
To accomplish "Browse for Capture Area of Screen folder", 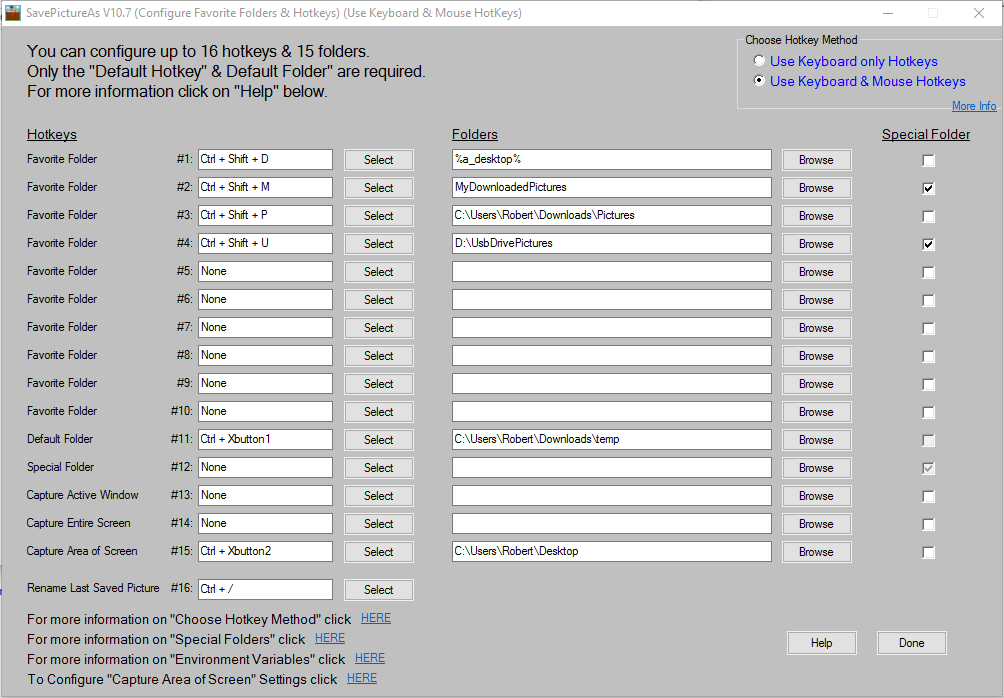I will [816, 551].
